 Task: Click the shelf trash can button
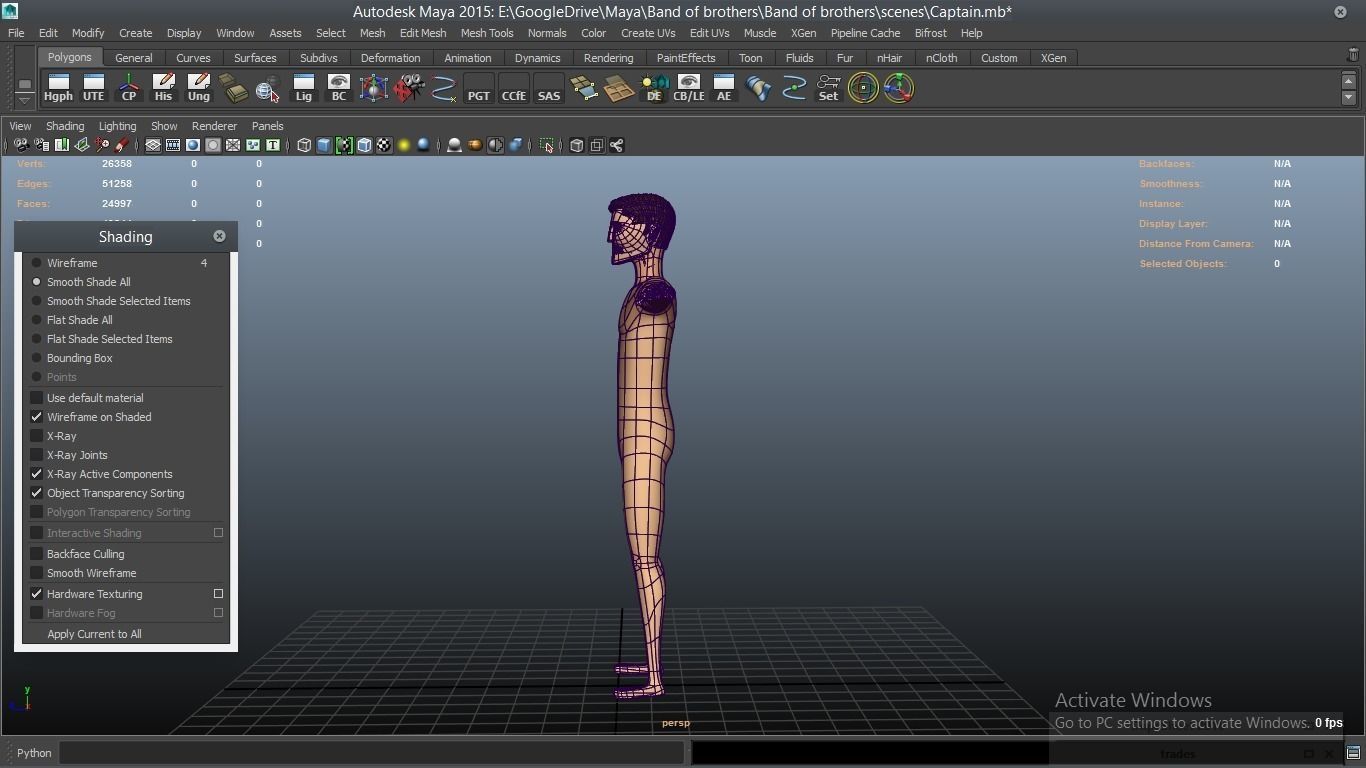click(1353, 56)
